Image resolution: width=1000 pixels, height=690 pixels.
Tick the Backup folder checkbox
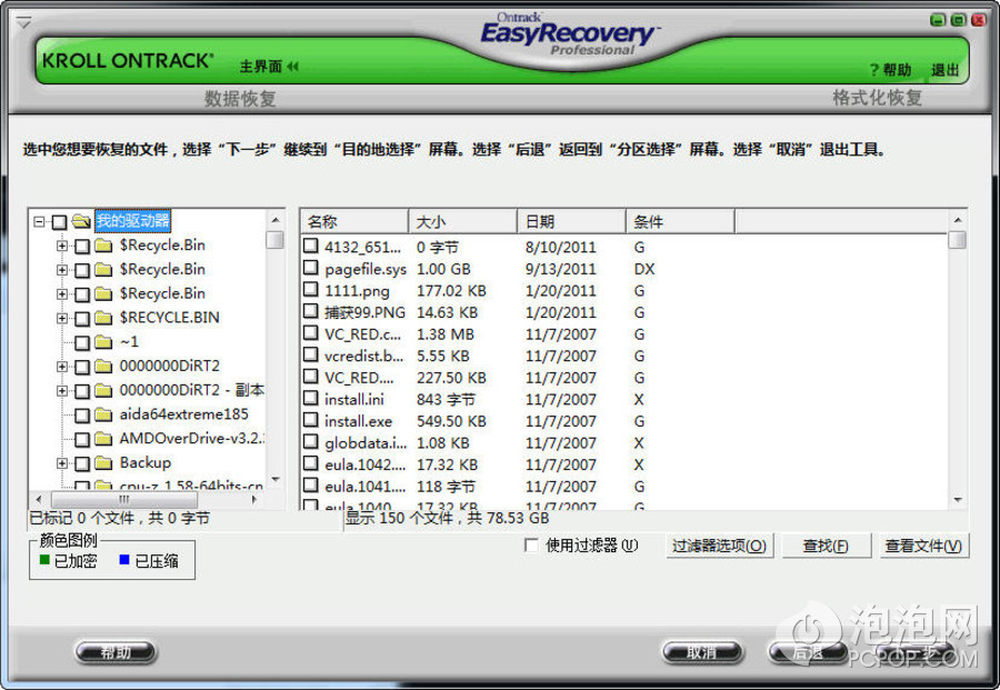pos(82,464)
